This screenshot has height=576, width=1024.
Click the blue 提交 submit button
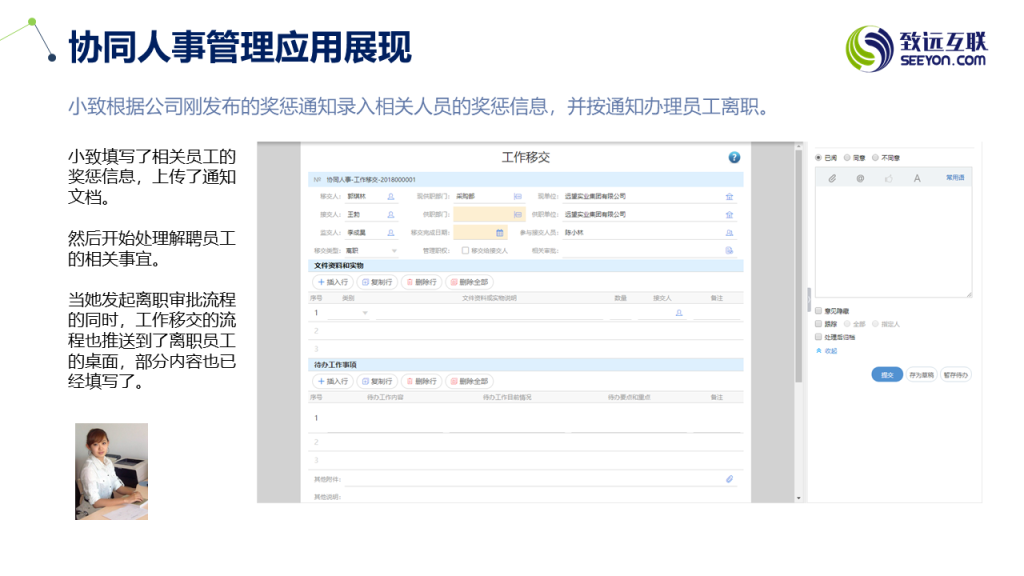(x=886, y=375)
